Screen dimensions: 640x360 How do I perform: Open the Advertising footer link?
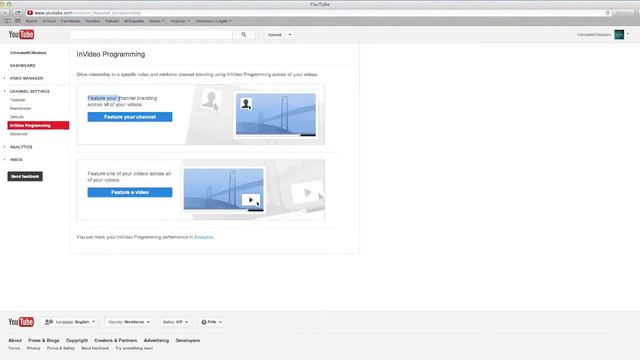[x=156, y=340]
